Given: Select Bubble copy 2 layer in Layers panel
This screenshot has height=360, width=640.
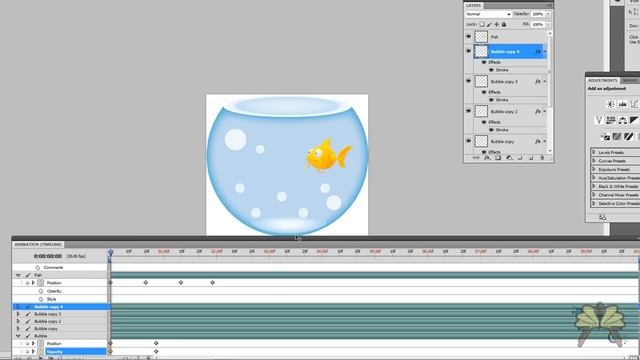Looking at the screenshot, I should coord(510,111).
